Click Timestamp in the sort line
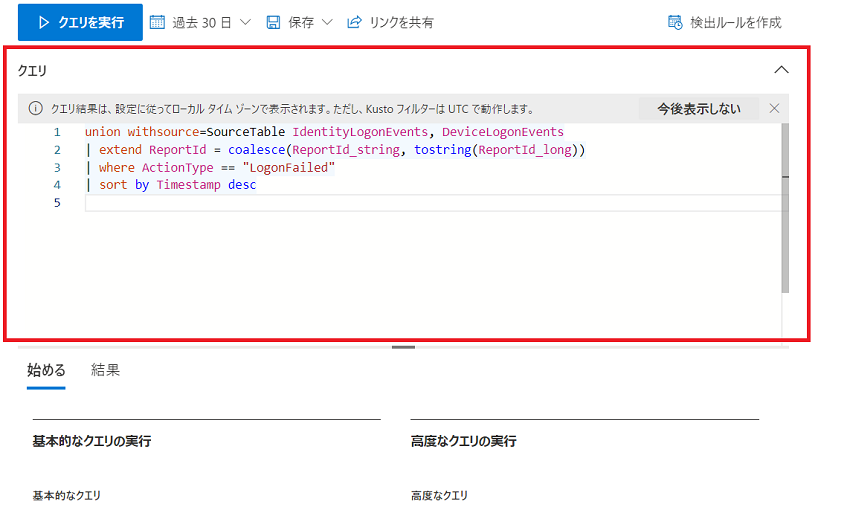850x510 pixels. [189, 185]
